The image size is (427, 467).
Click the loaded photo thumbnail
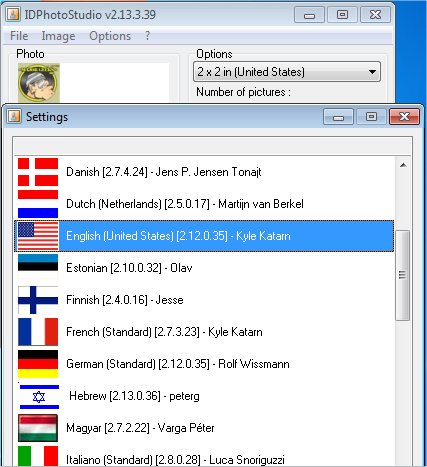[39, 83]
